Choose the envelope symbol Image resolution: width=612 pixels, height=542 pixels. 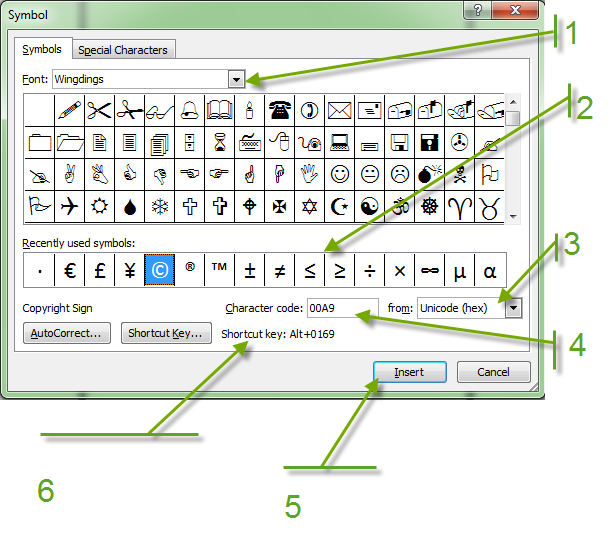tap(340, 110)
